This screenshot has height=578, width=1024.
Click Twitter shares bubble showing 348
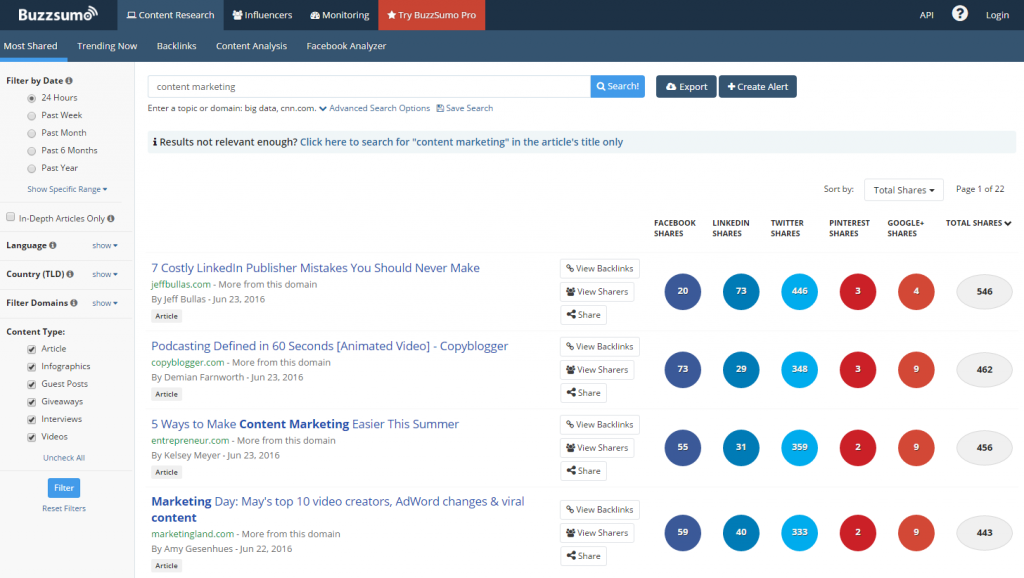[x=799, y=369]
